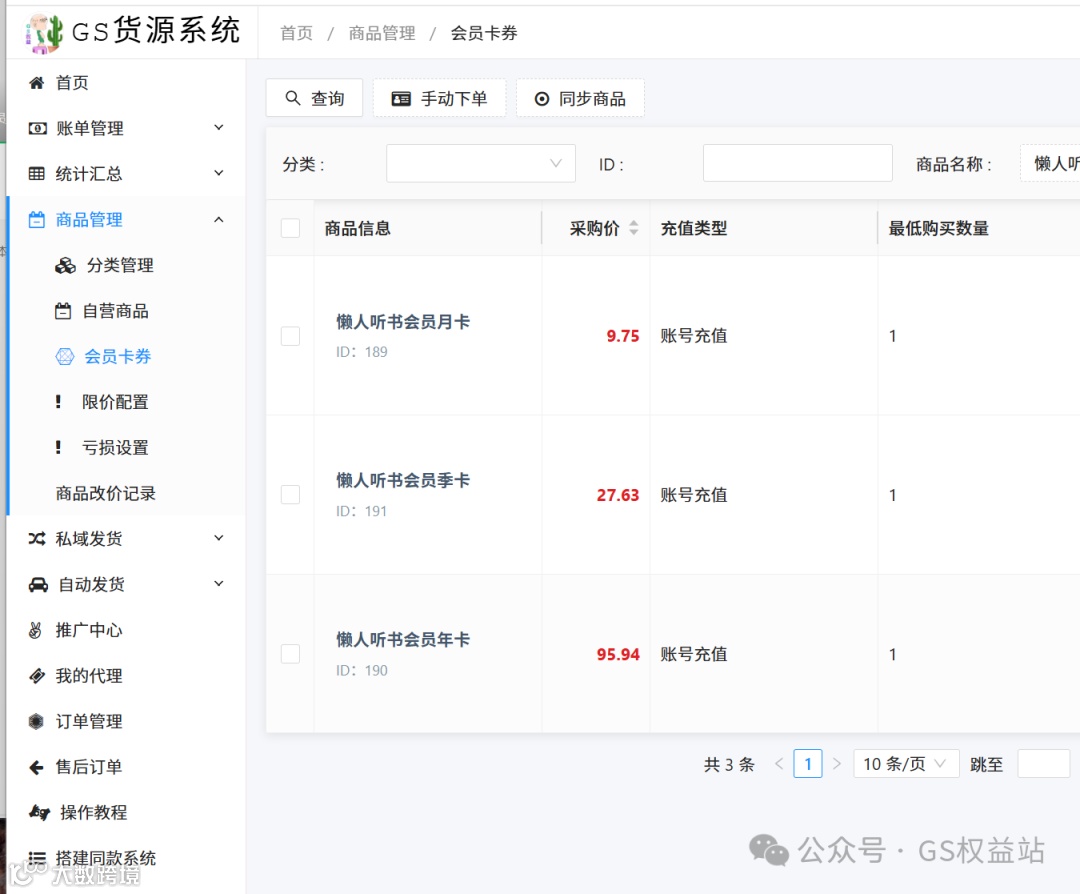This screenshot has height=894, width=1080.
Task: Open the 10 条/页 page size dropdown
Action: coord(906,764)
